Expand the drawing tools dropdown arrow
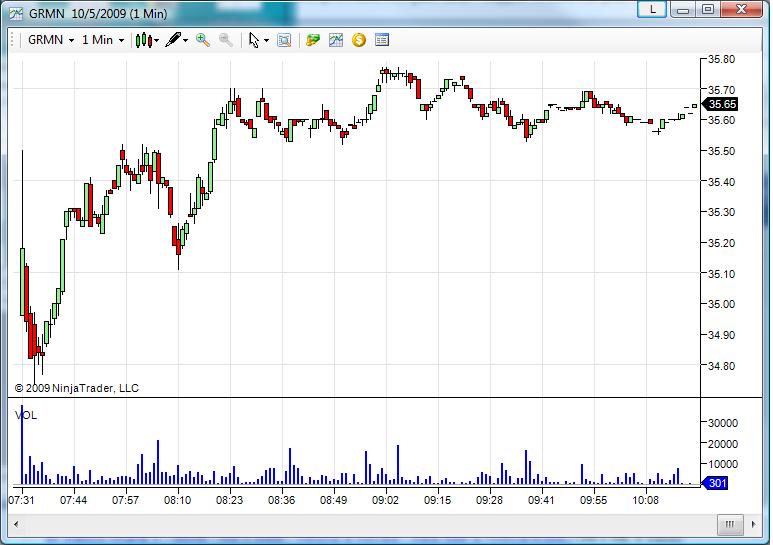 coord(185,40)
